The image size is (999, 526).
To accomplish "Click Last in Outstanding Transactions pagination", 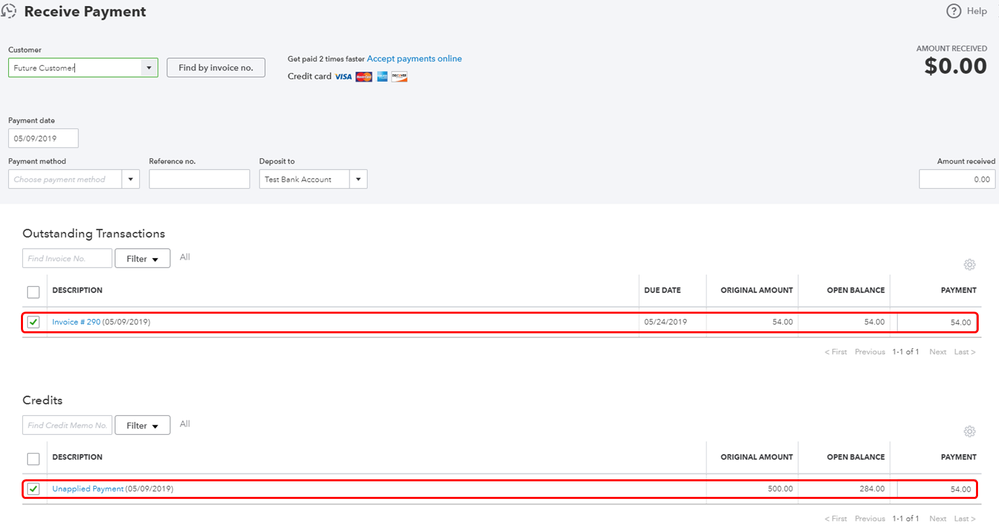I will click(965, 352).
